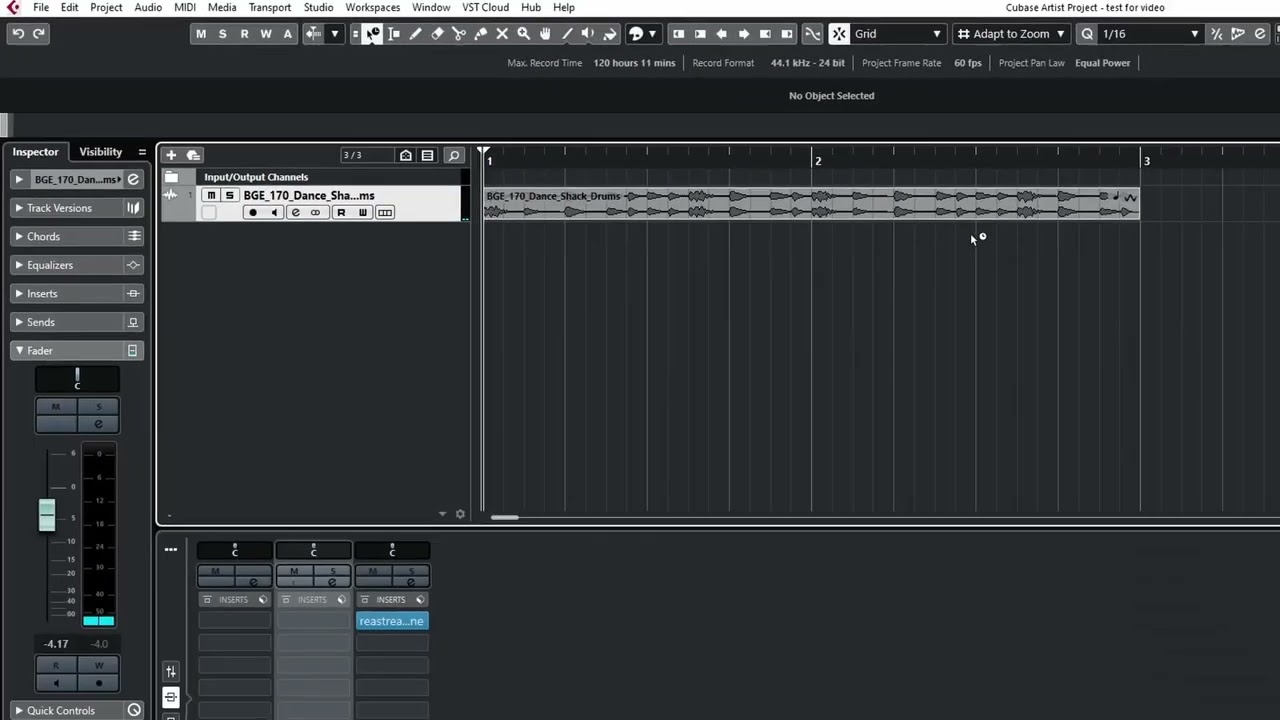Image resolution: width=1280 pixels, height=720 pixels.
Task: Toggle Monitor on the drums track
Action: [x=274, y=213]
